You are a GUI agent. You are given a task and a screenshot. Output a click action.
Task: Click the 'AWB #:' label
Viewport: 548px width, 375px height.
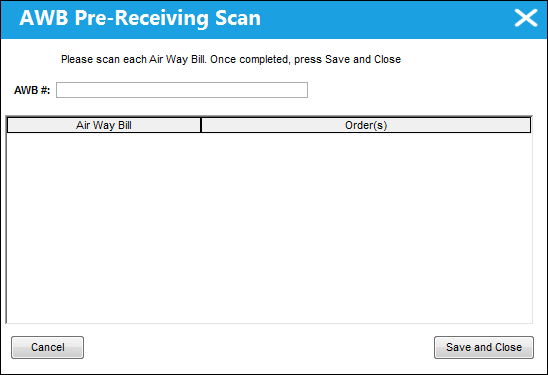coord(32,90)
